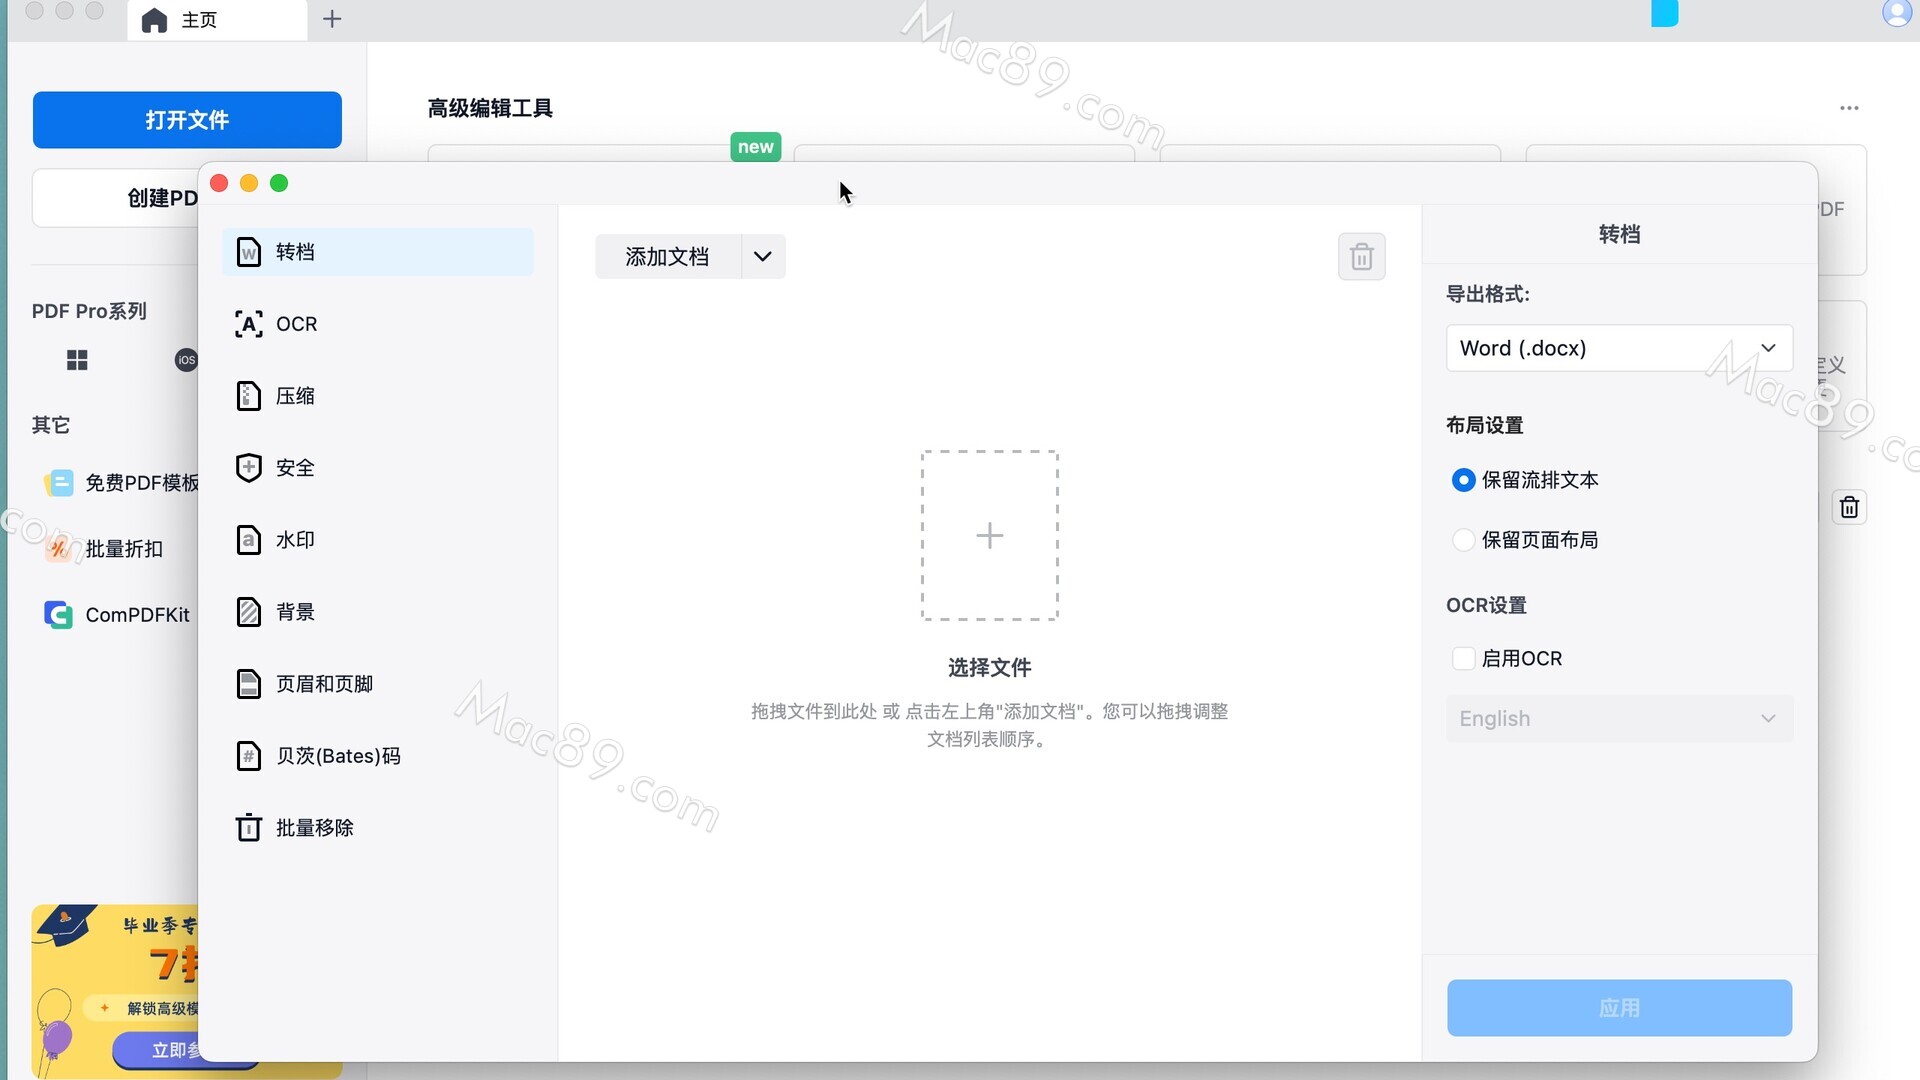Viewport: 1920px width, 1080px height.
Task: Open Batch Remove (批量移除) tool
Action: point(313,828)
